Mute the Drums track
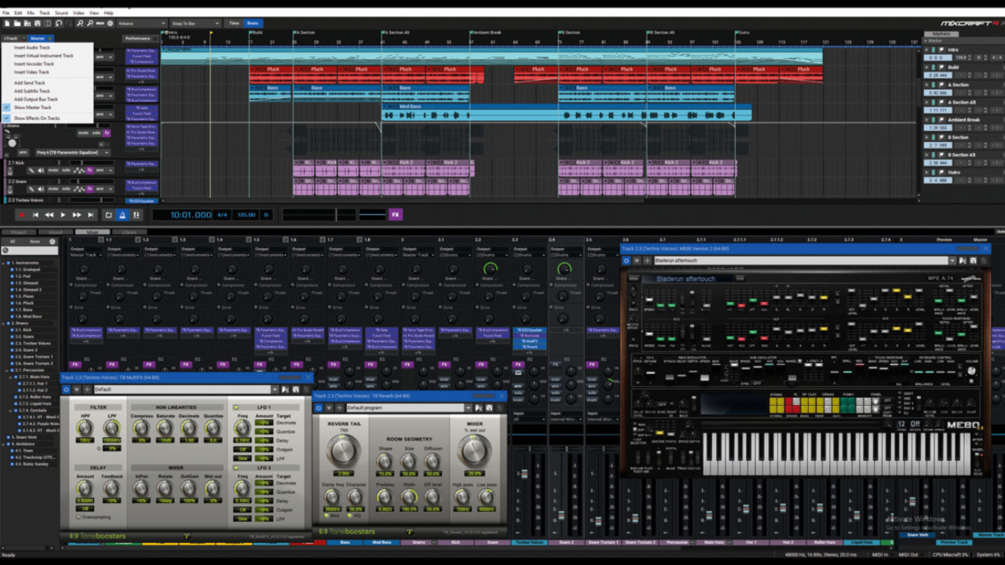Viewport: 1005px width, 565px height. click(83, 133)
